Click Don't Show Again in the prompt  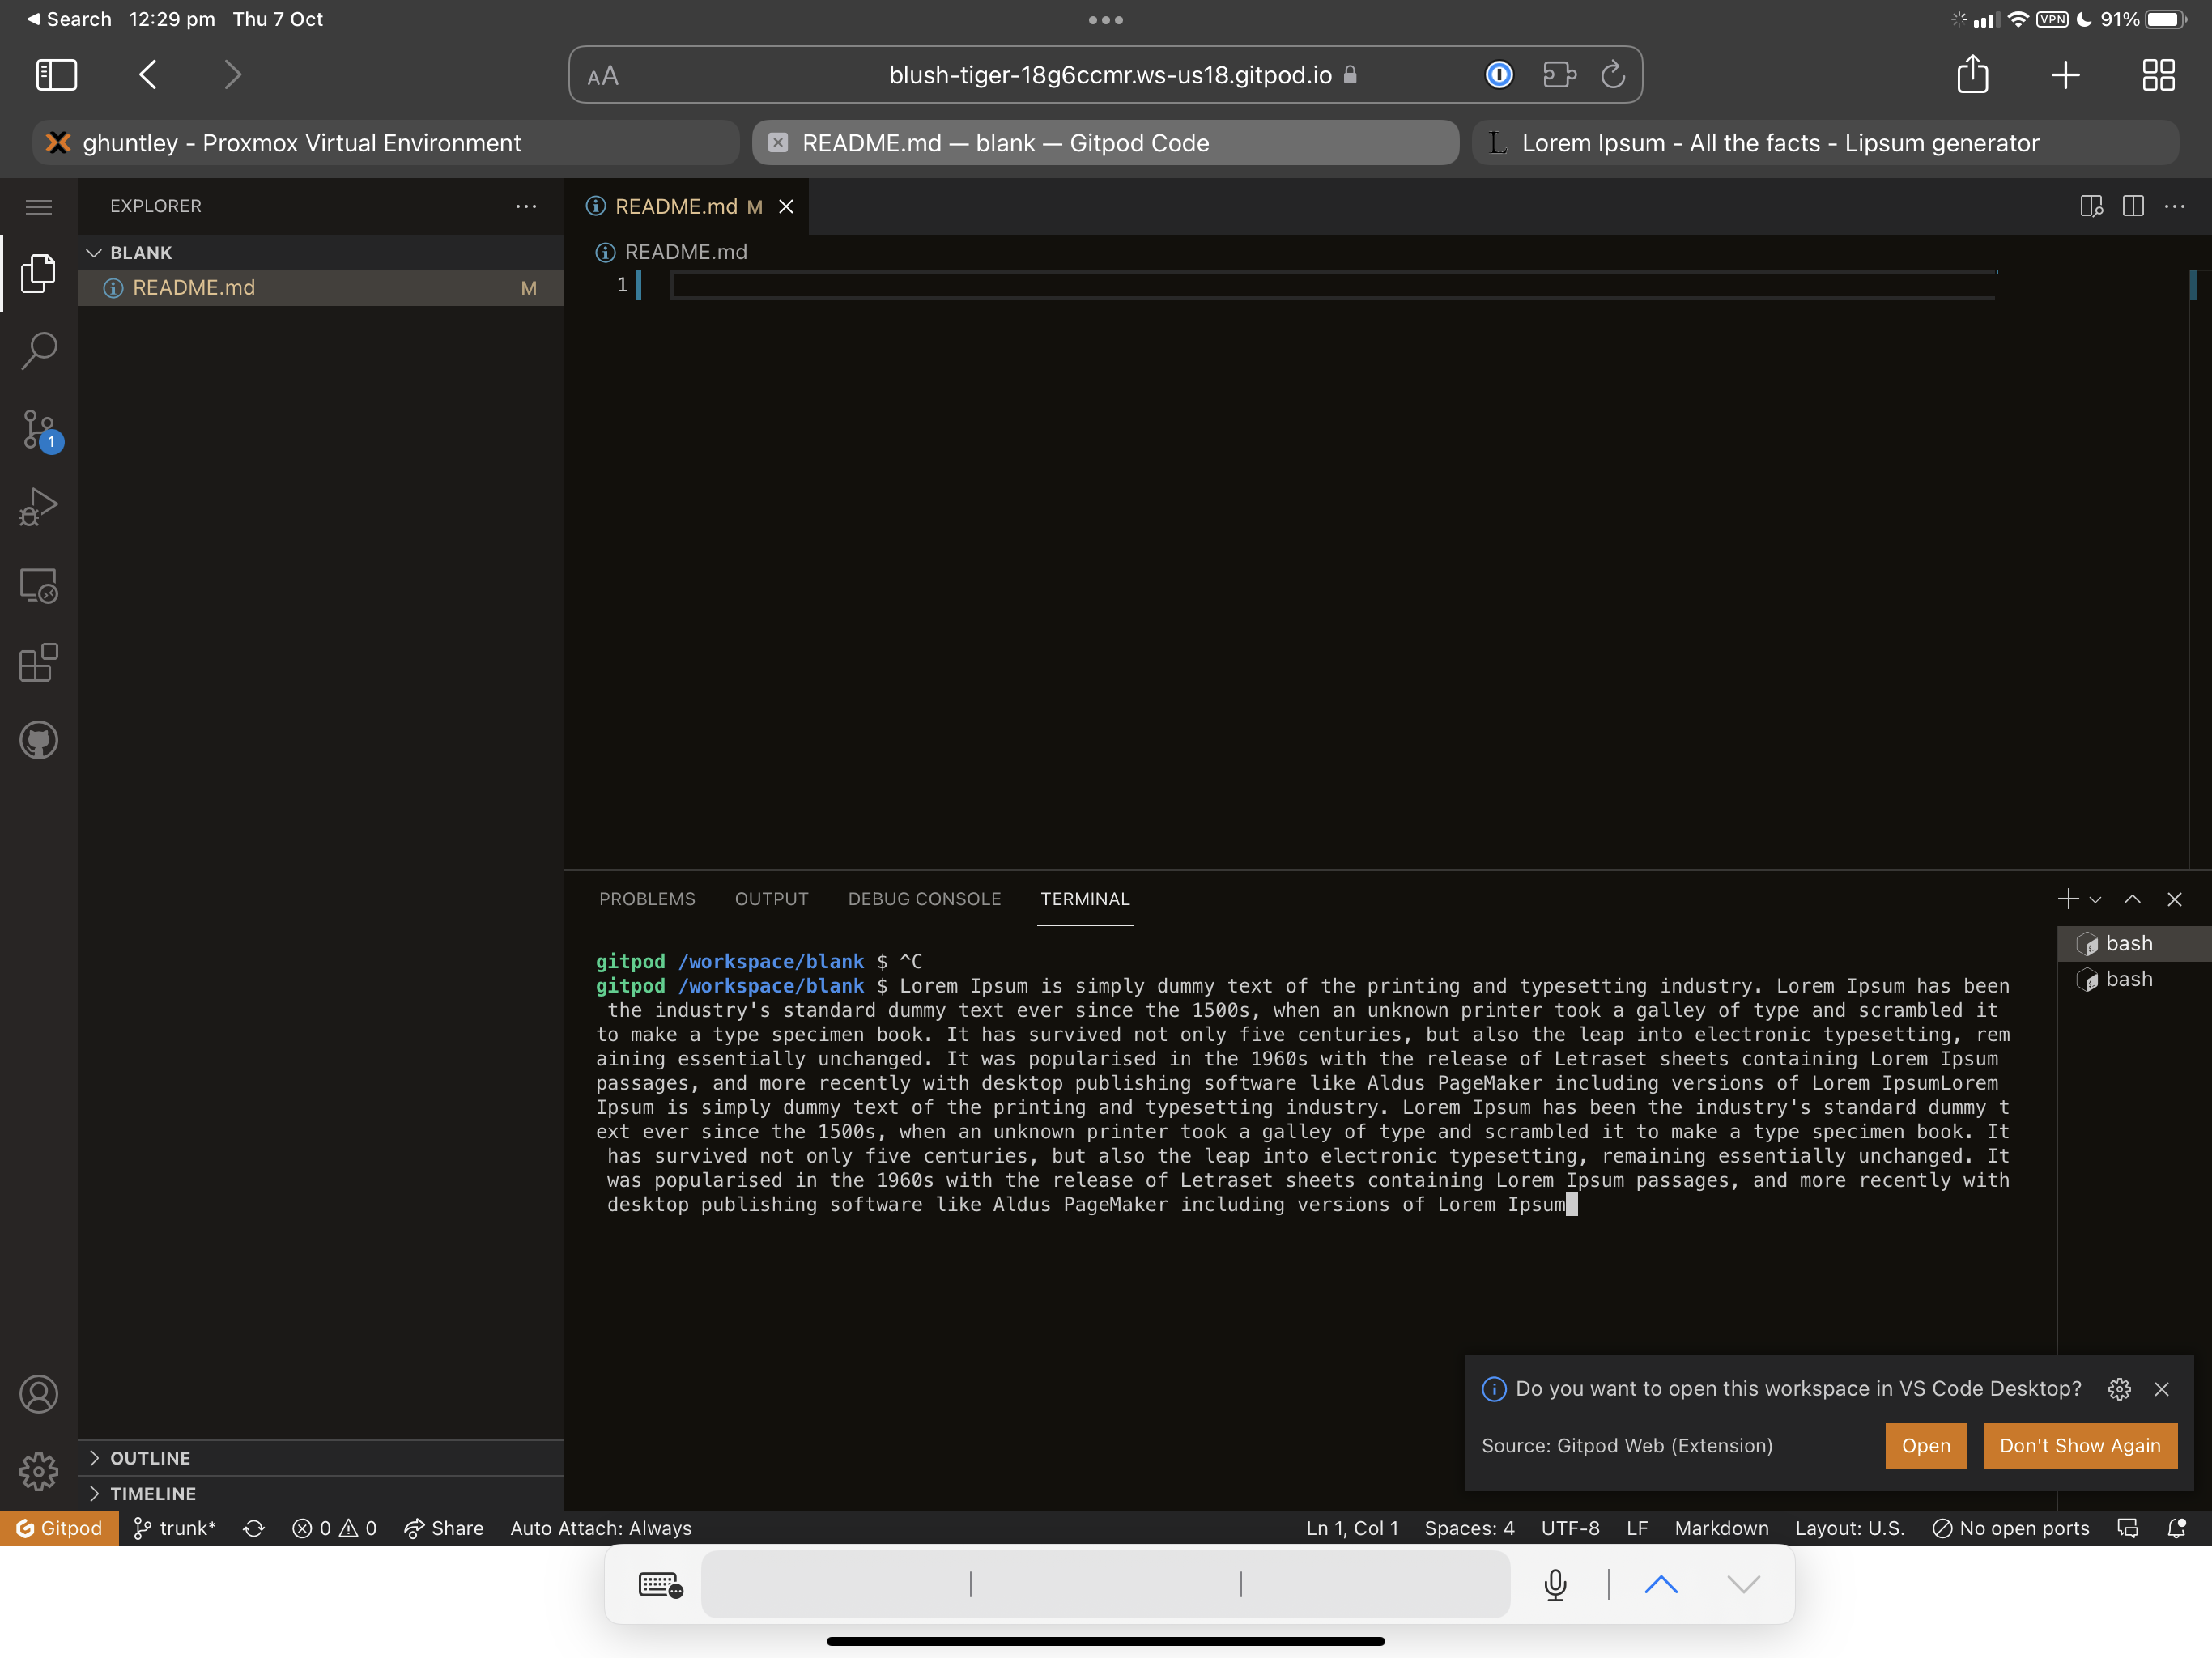tap(2079, 1445)
